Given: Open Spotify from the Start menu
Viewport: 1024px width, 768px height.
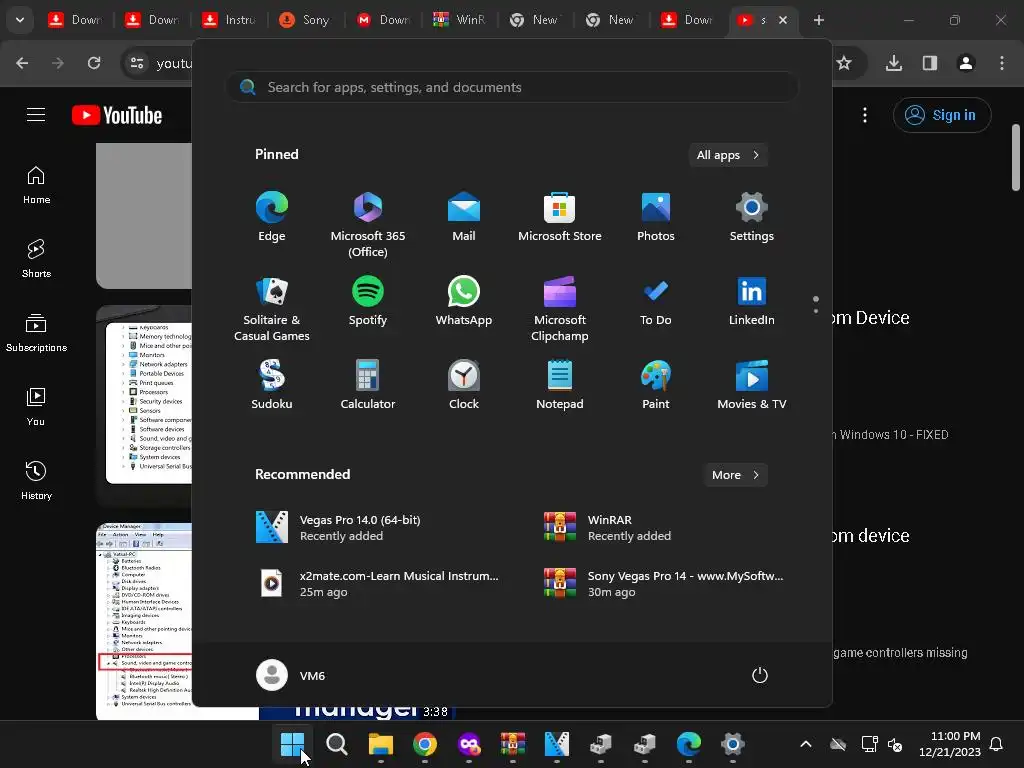Looking at the screenshot, I should (x=368, y=301).
